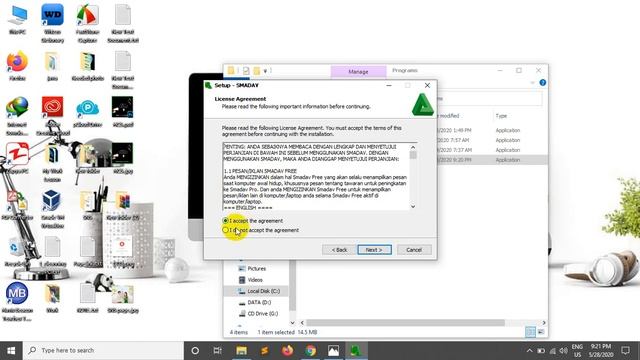Screen dimensions: 640x360
Task: Open File Explorer from the taskbar
Action: (x=241, y=351)
